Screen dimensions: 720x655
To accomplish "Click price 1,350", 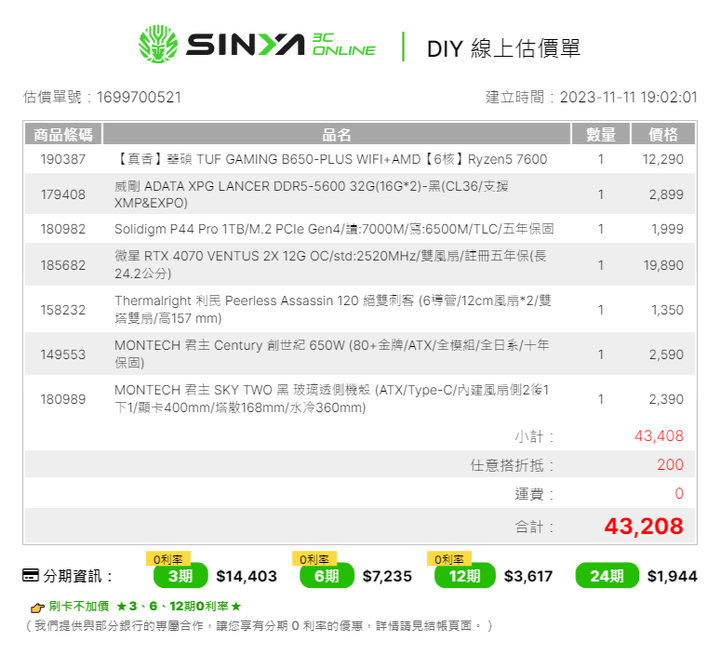I will tap(668, 310).
